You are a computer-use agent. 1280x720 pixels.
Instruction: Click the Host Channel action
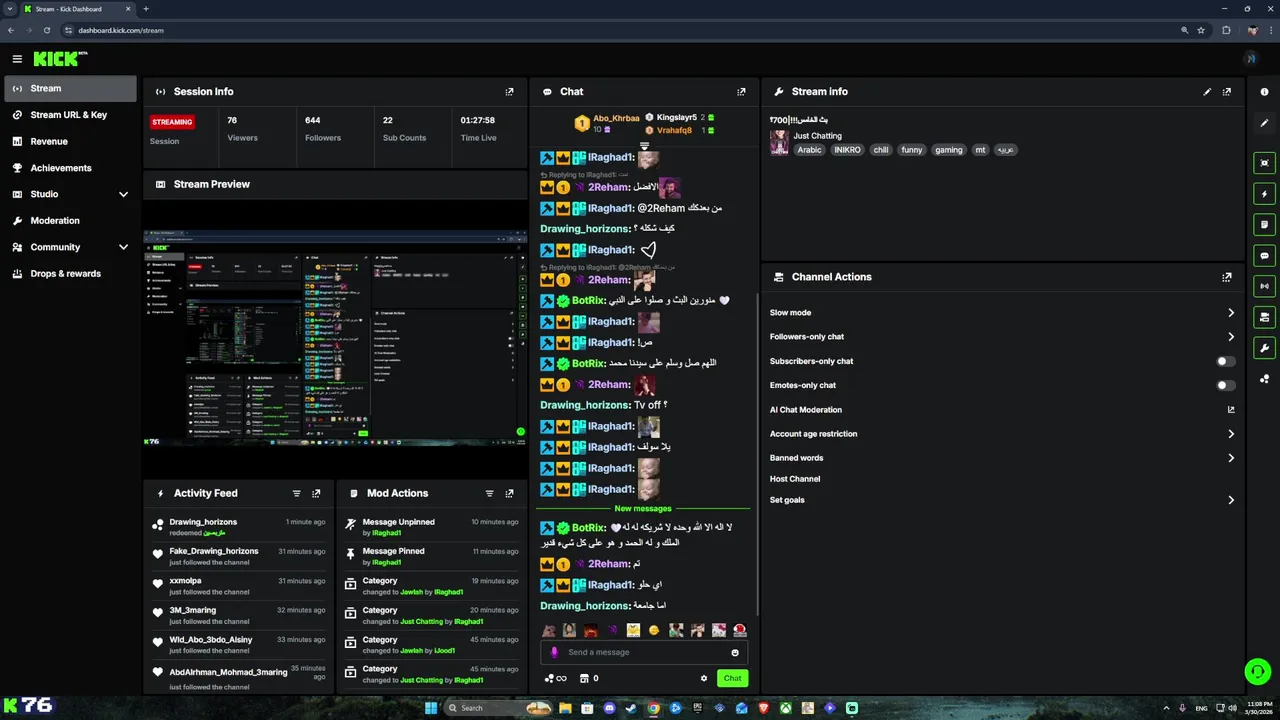coord(795,479)
